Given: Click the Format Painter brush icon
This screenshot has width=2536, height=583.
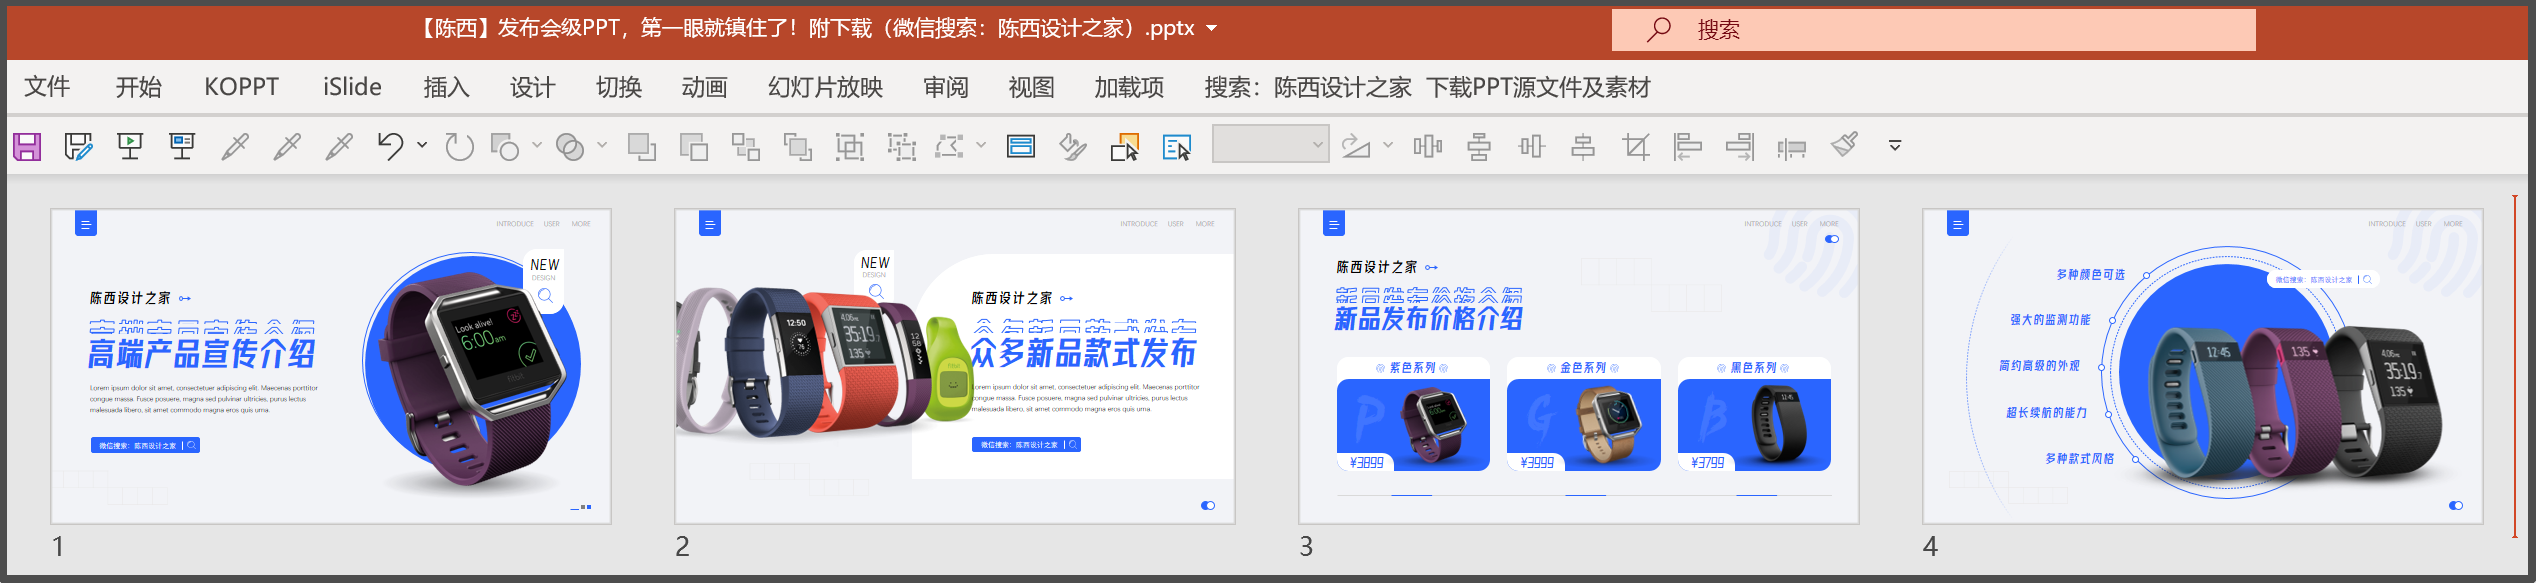Looking at the screenshot, I should 1845,146.
